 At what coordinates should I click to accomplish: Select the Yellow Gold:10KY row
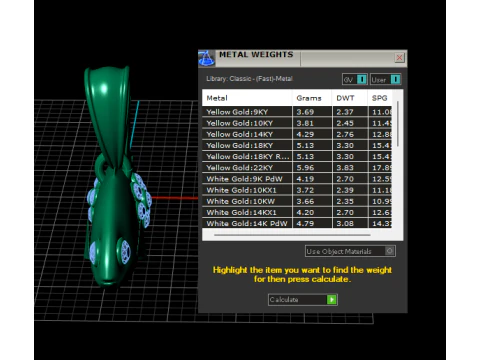(x=297, y=123)
